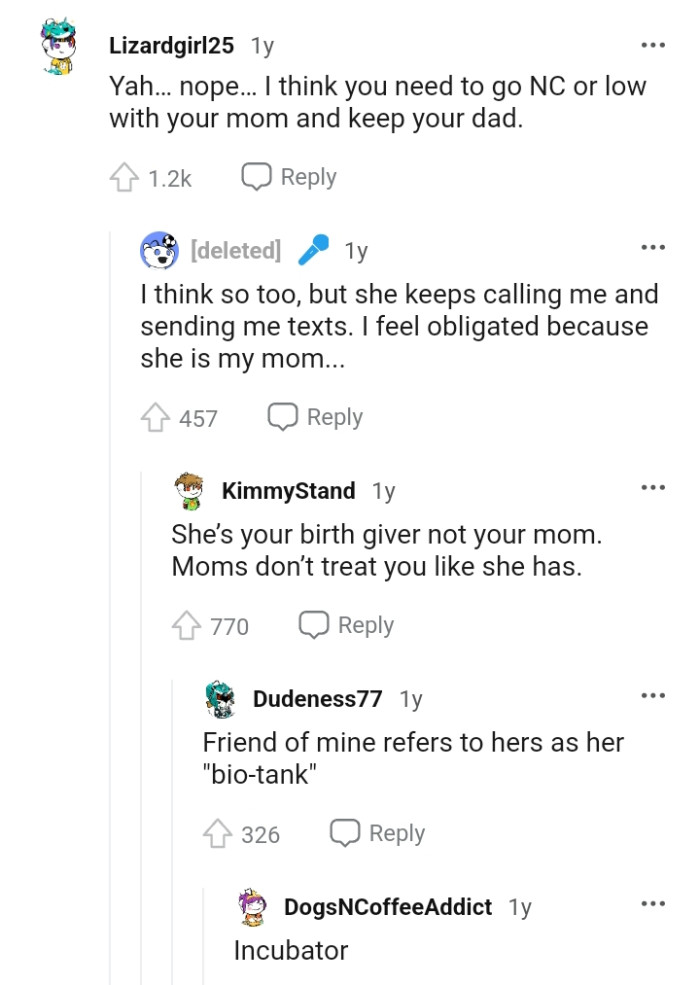The width and height of the screenshot is (700, 985).
Task: Click Dudeness77's profile avatar
Action: (224, 699)
